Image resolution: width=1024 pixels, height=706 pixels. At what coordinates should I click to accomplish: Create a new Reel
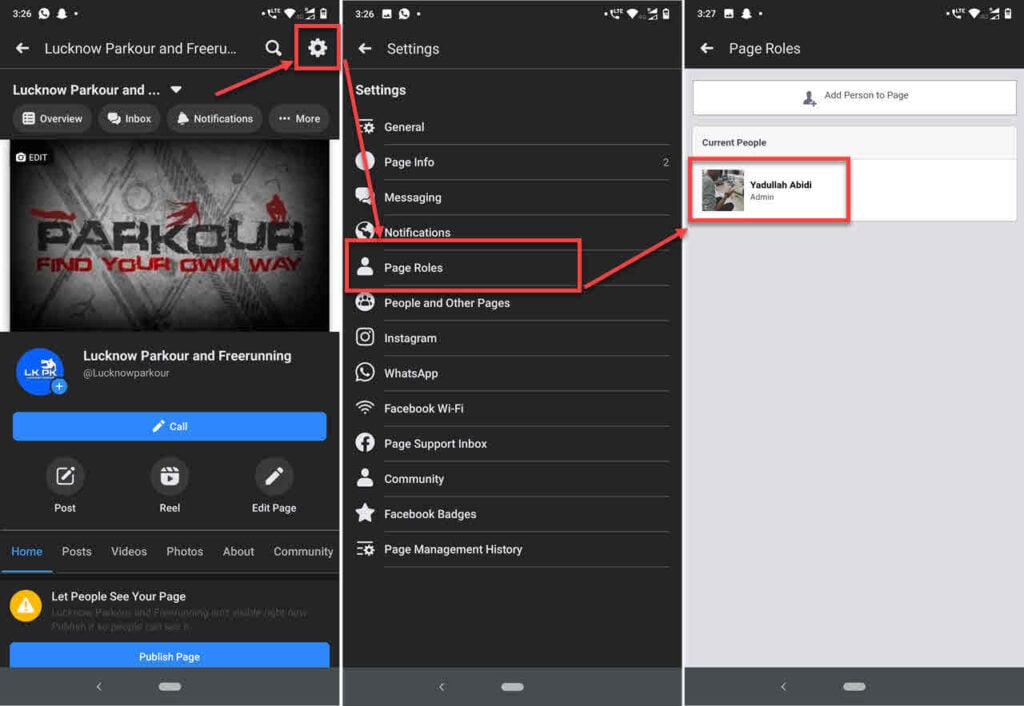[170, 485]
